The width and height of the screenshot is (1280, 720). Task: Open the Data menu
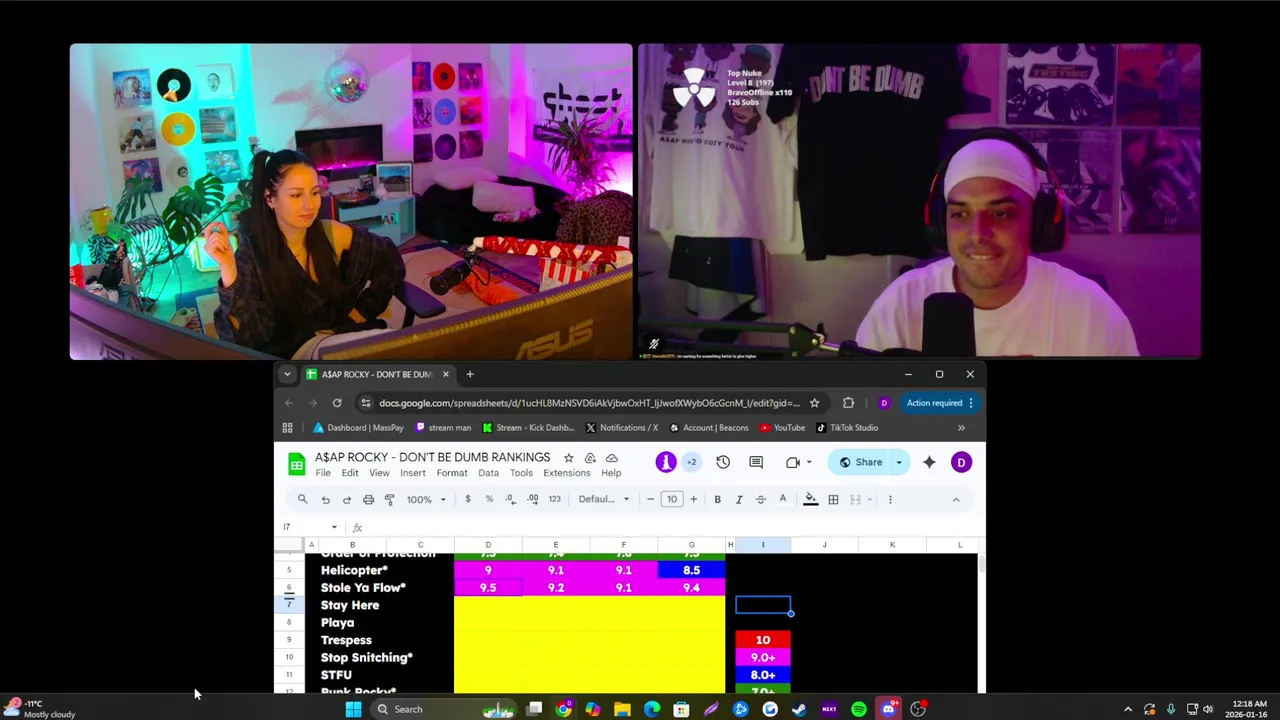tap(488, 473)
